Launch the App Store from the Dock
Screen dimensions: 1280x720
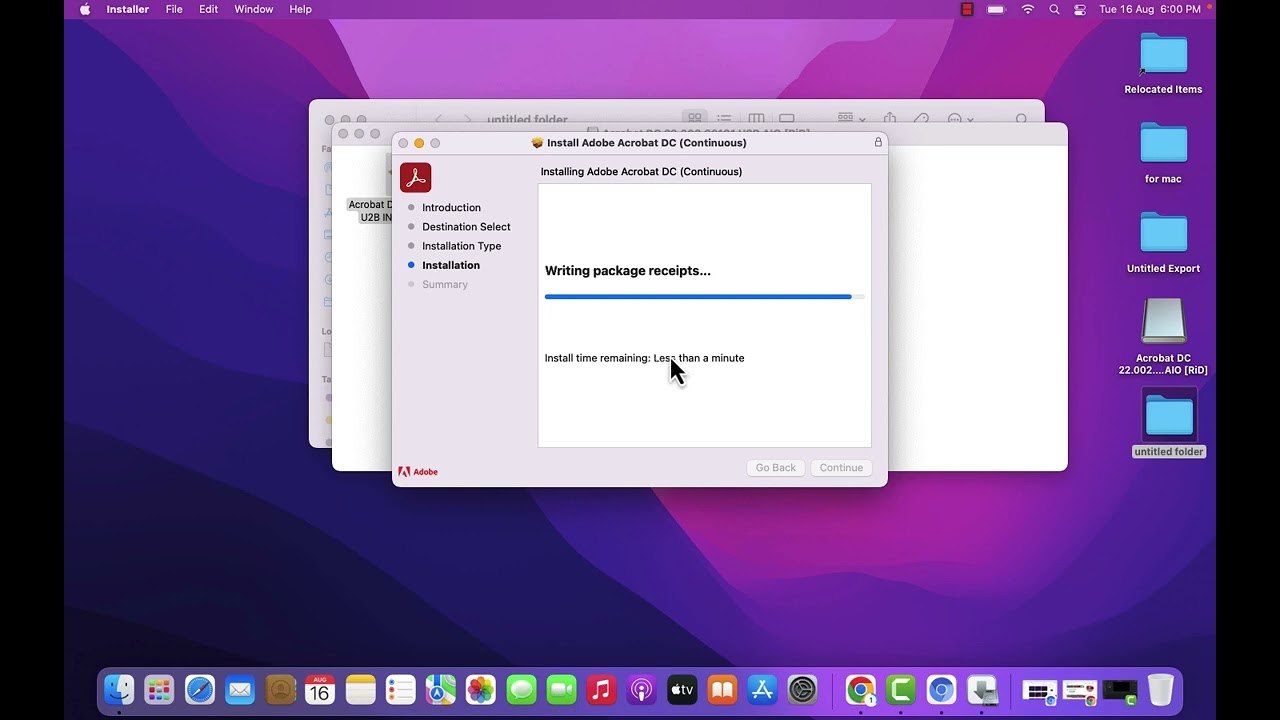762,689
